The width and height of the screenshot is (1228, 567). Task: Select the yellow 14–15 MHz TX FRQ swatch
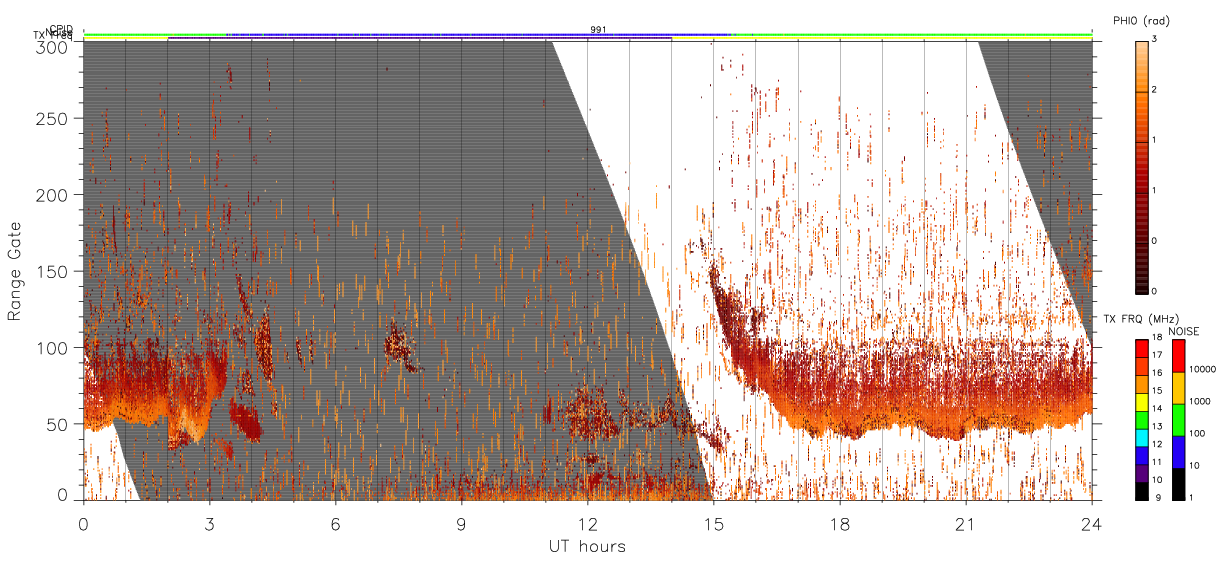tap(1142, 402)
